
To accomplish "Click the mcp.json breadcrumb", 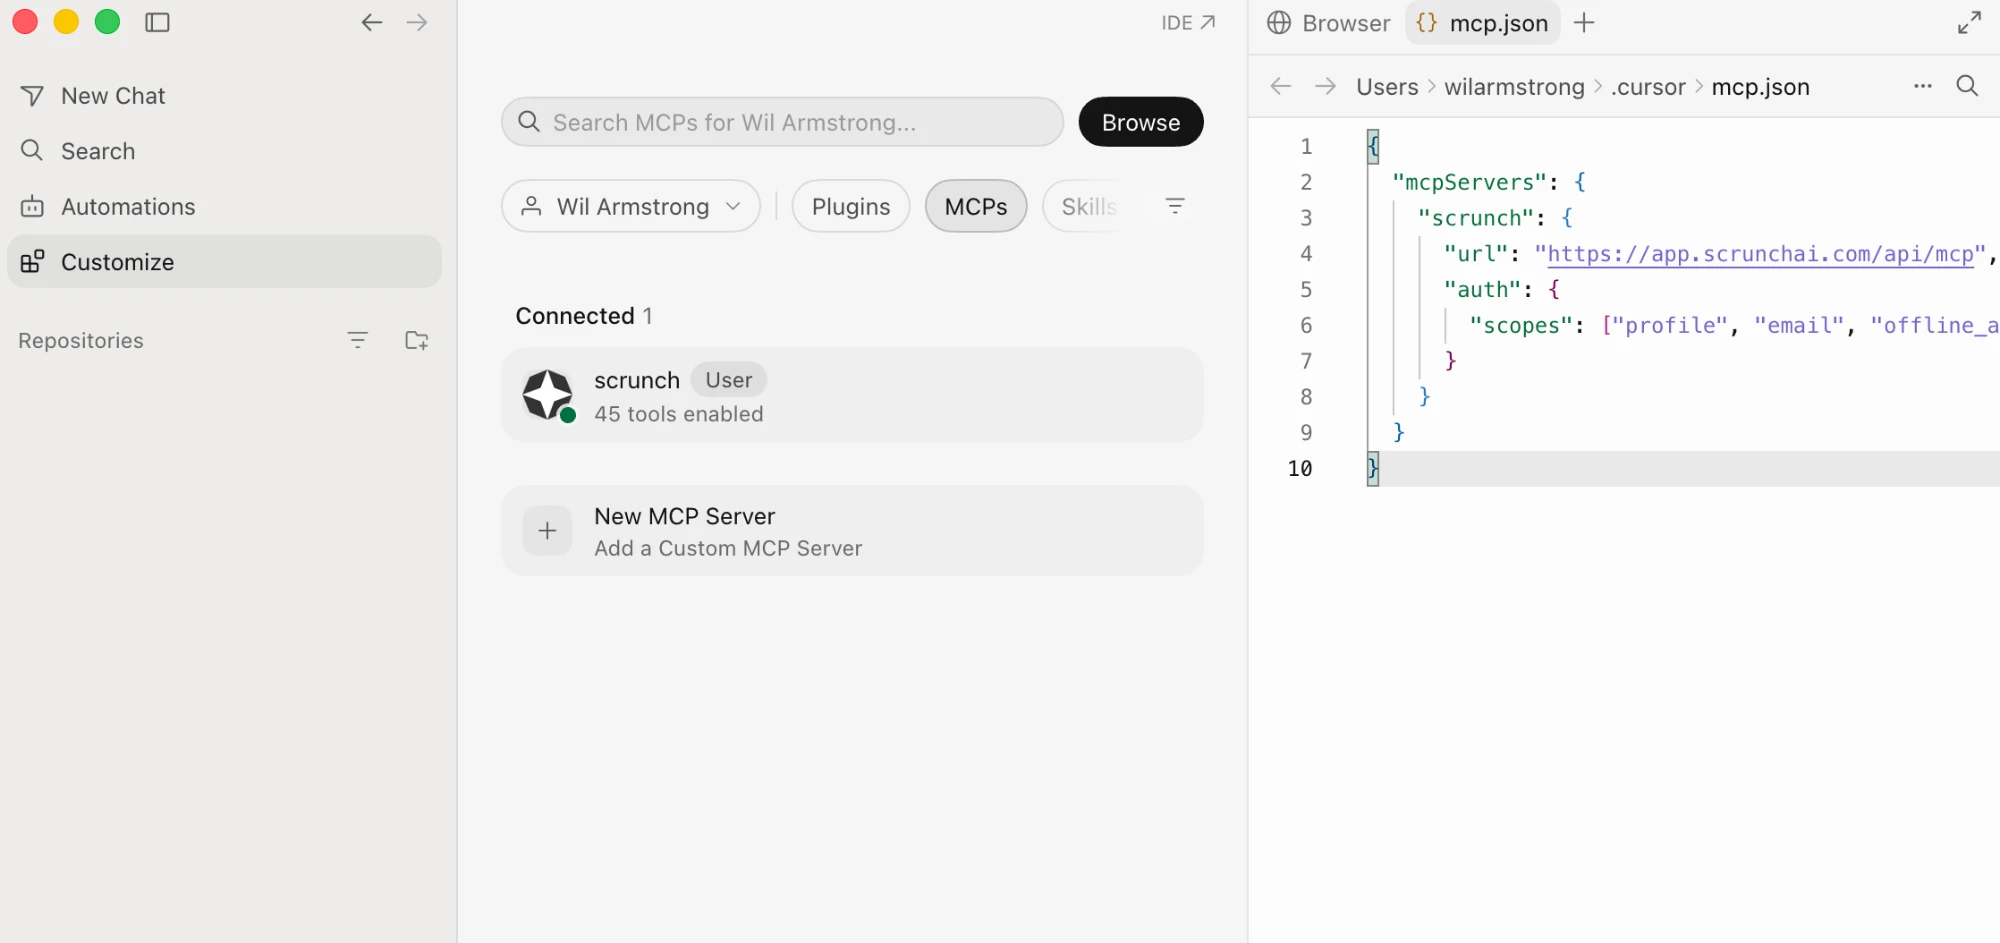I will click(1760, 87).
